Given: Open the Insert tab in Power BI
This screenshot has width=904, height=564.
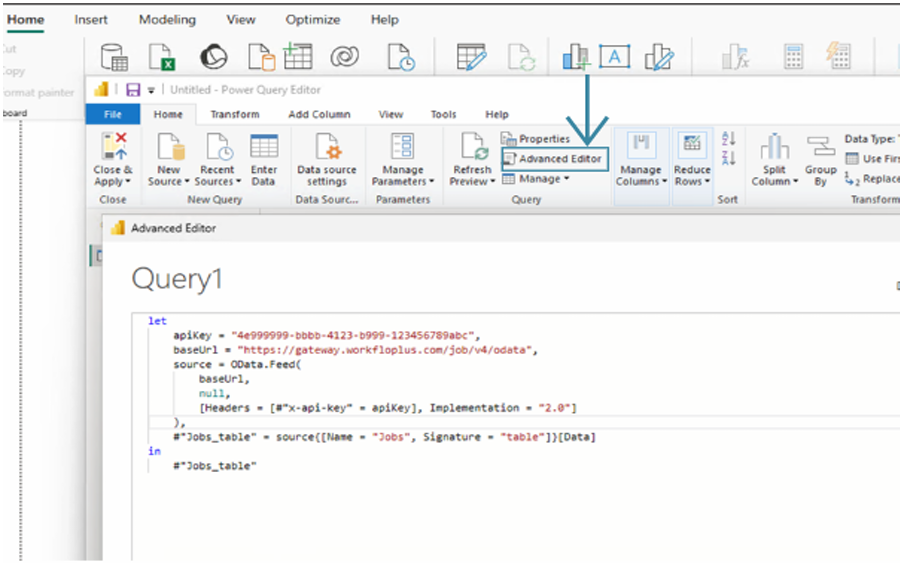Looking at the screenshot, I should (91, 20).
